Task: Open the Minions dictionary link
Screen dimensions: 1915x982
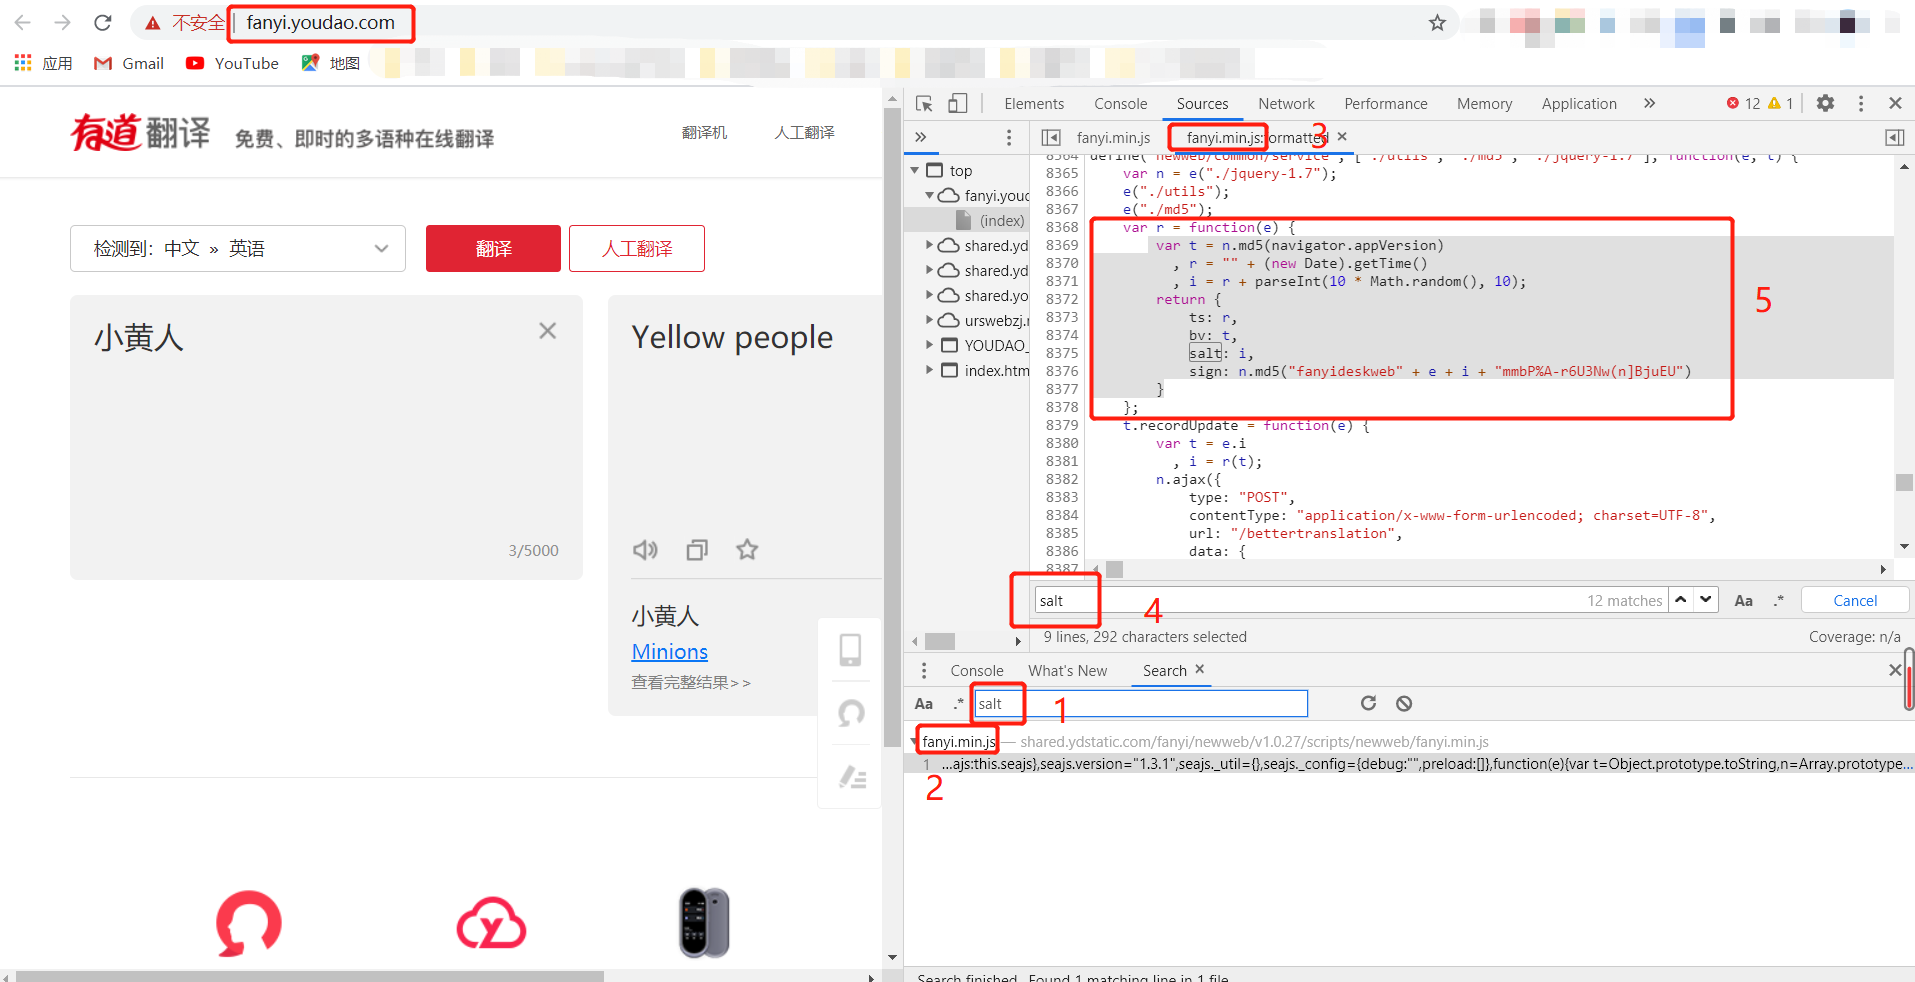Action: 669,652
